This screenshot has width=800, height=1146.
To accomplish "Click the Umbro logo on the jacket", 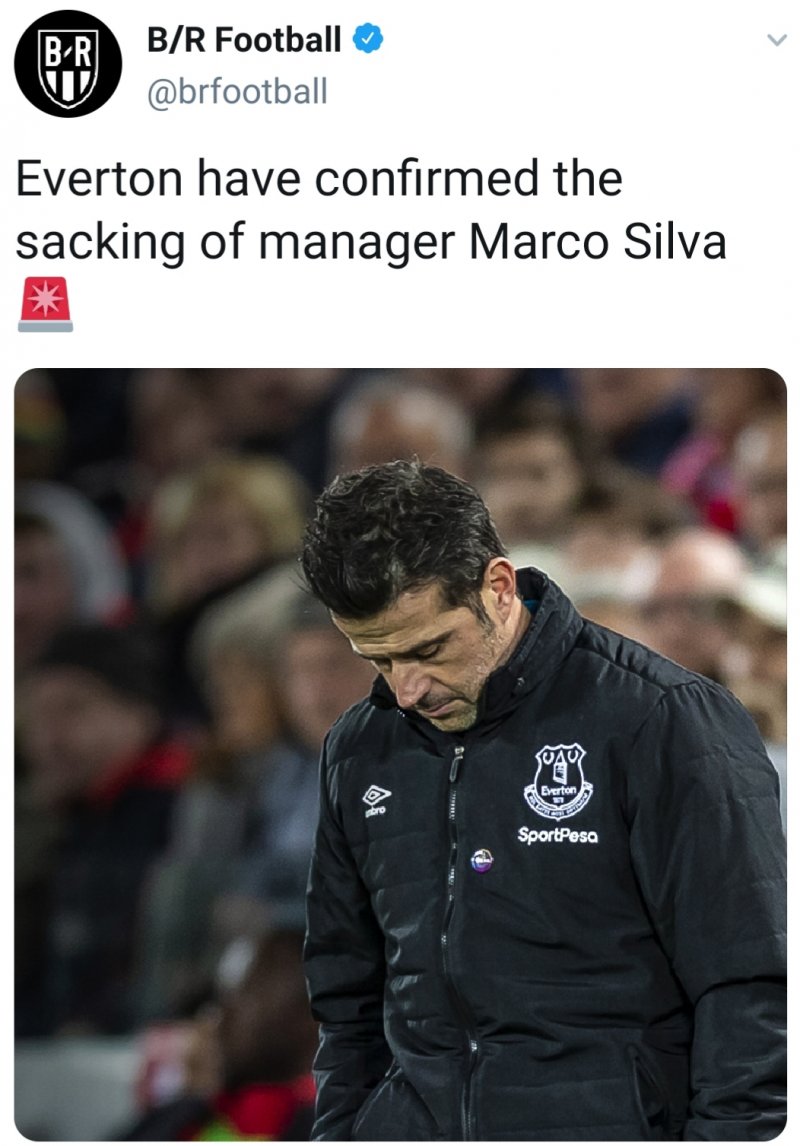I will click(x=376, y=799).
